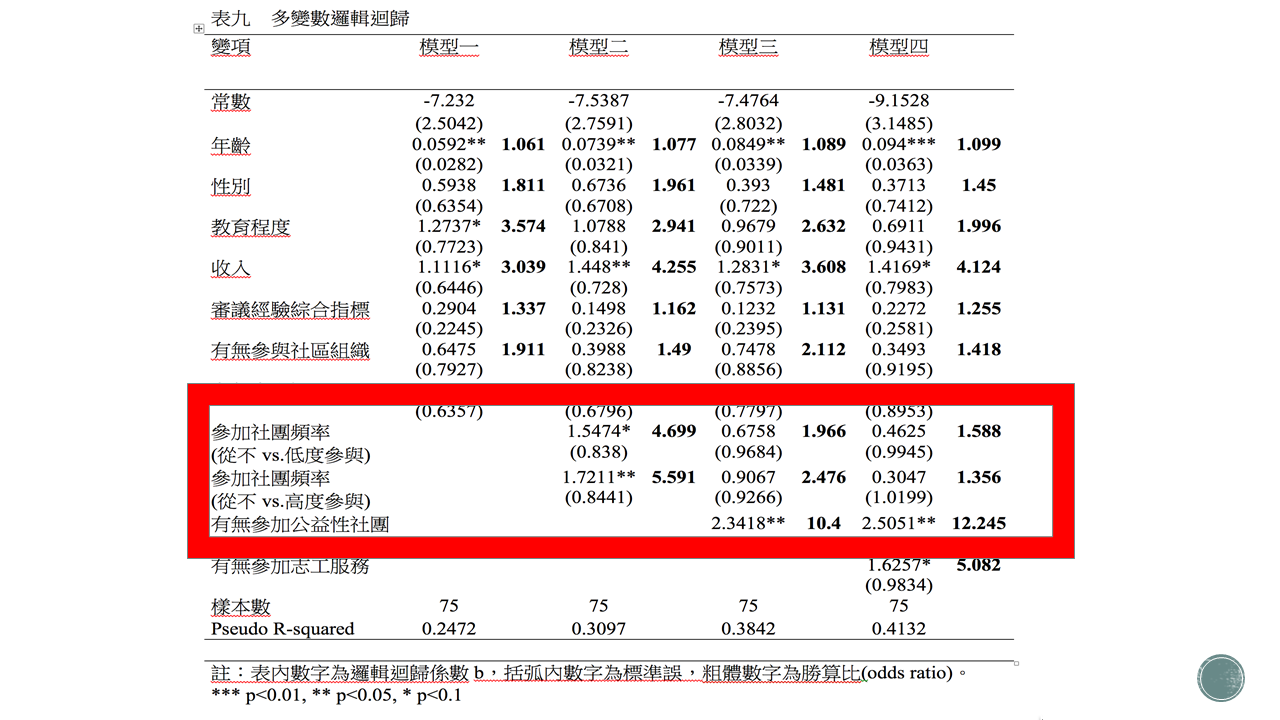Click the 變項 column header
The height and width of the screenshot is (720, 1280).
click(231, 47)
